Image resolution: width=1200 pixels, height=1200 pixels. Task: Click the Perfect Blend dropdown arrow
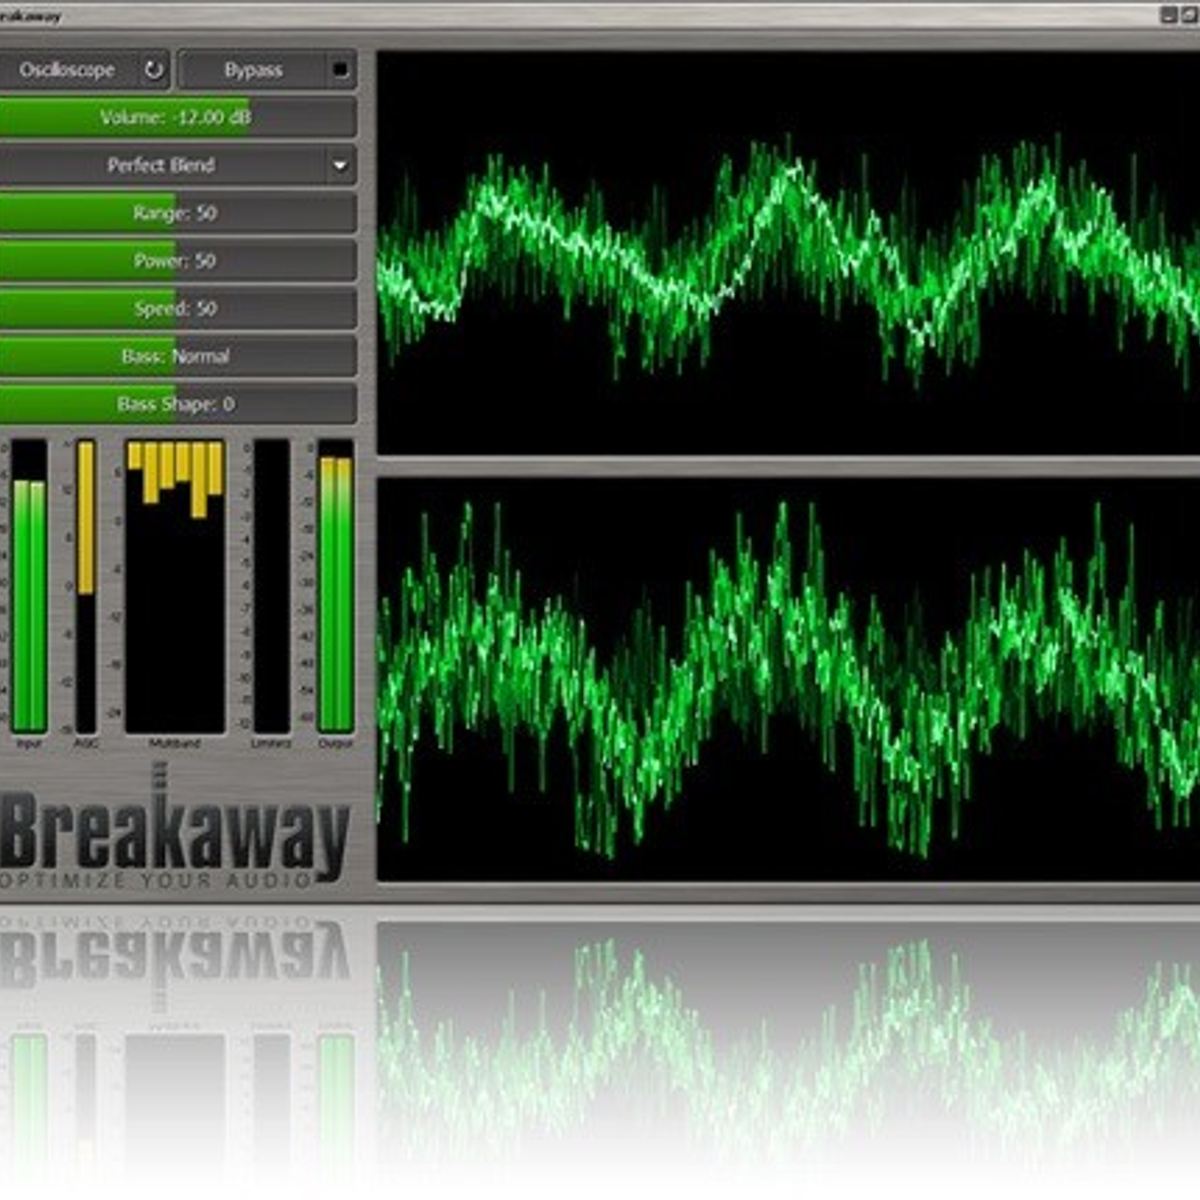(340, 165)
